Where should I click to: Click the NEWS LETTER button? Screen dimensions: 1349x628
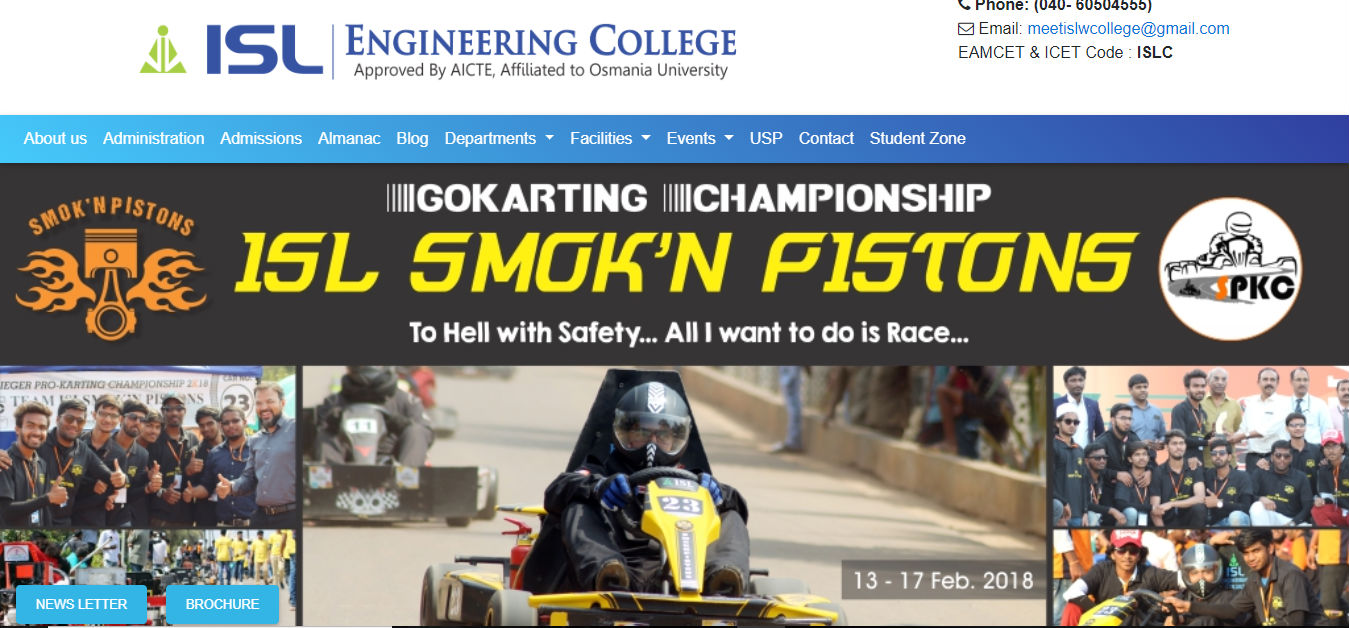coord(82,604)
